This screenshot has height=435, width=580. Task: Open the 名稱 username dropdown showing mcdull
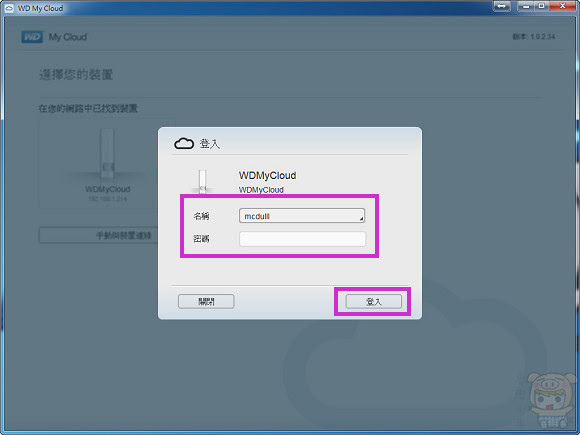pos(302,216)
